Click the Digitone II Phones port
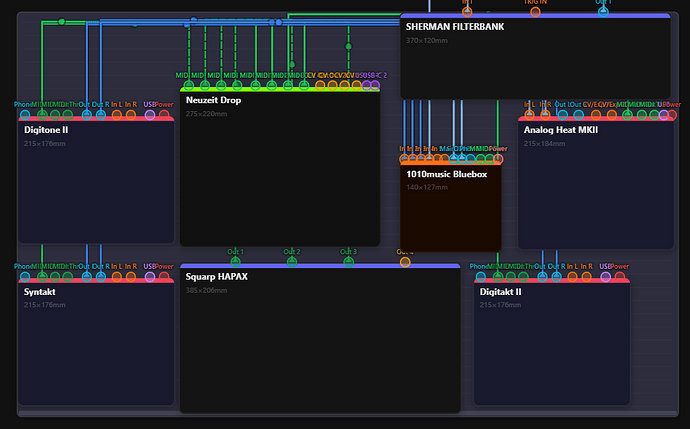Screen dimensions: 690x429 click(x=25, y=115)
